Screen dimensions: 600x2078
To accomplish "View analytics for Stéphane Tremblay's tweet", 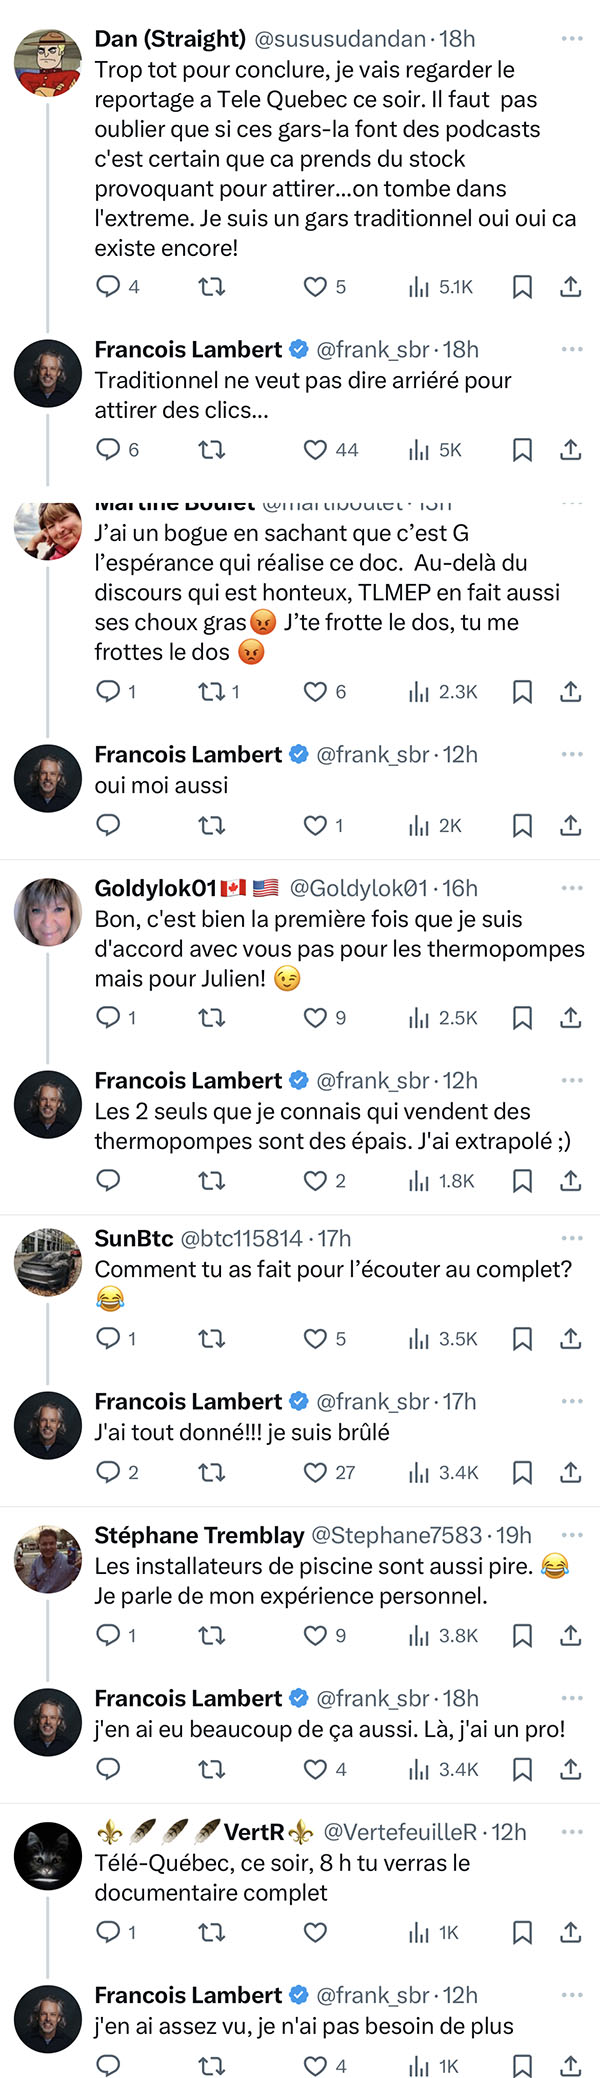I will click(x=444, y=1636).
